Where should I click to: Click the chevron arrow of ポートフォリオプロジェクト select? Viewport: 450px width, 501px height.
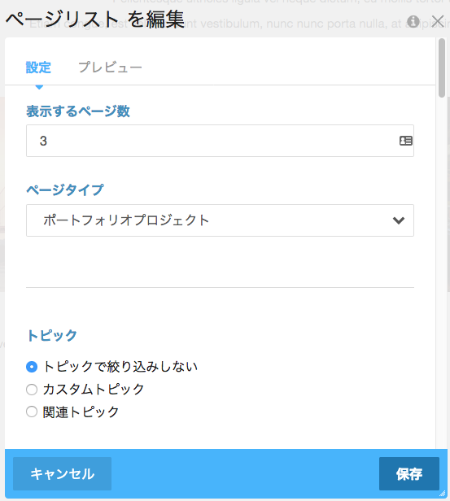point(398,220)
